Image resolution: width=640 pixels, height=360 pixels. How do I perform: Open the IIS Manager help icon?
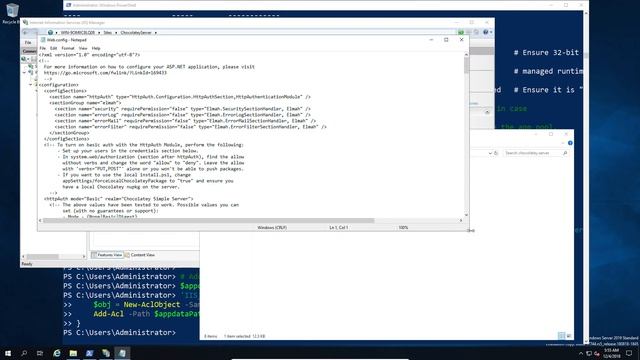486,32
